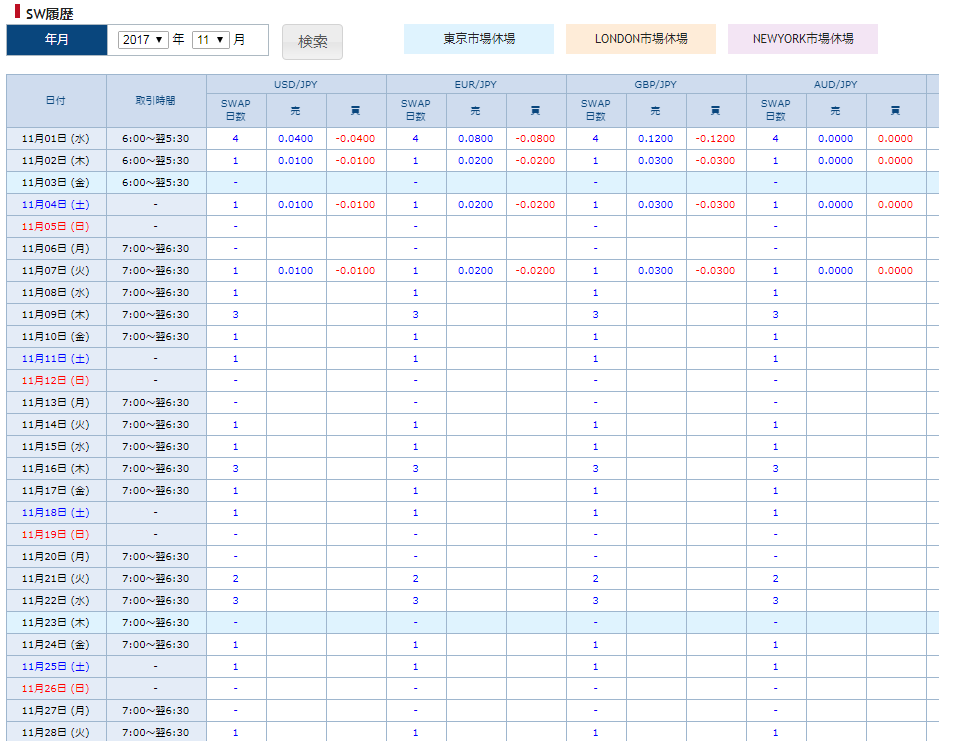Click USD/JPY buy value -0.0400
Image resolution: width=958 pixels, height=753 pixels.
pyautogui.click(x=356, y=139)
